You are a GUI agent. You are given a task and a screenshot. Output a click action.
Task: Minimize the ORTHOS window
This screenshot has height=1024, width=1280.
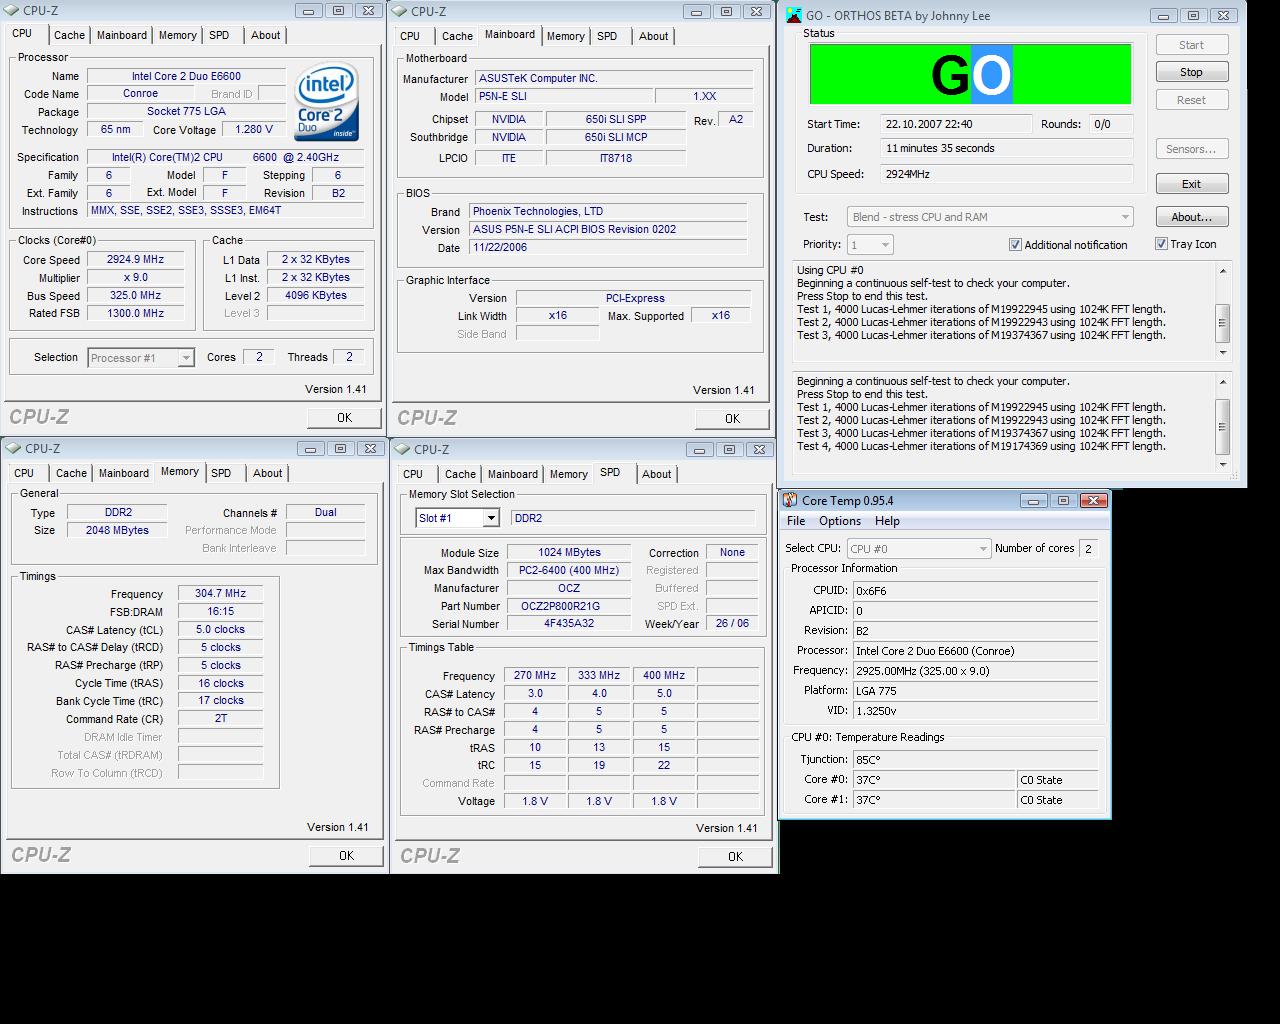pyautogui.click(x=1163, y=15)
